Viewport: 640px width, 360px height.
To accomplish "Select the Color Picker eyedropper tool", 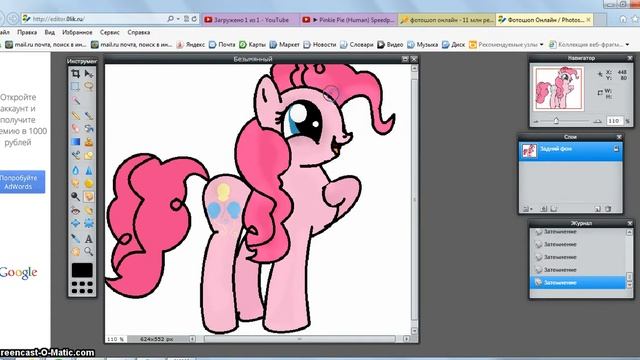I will (76, 238).
